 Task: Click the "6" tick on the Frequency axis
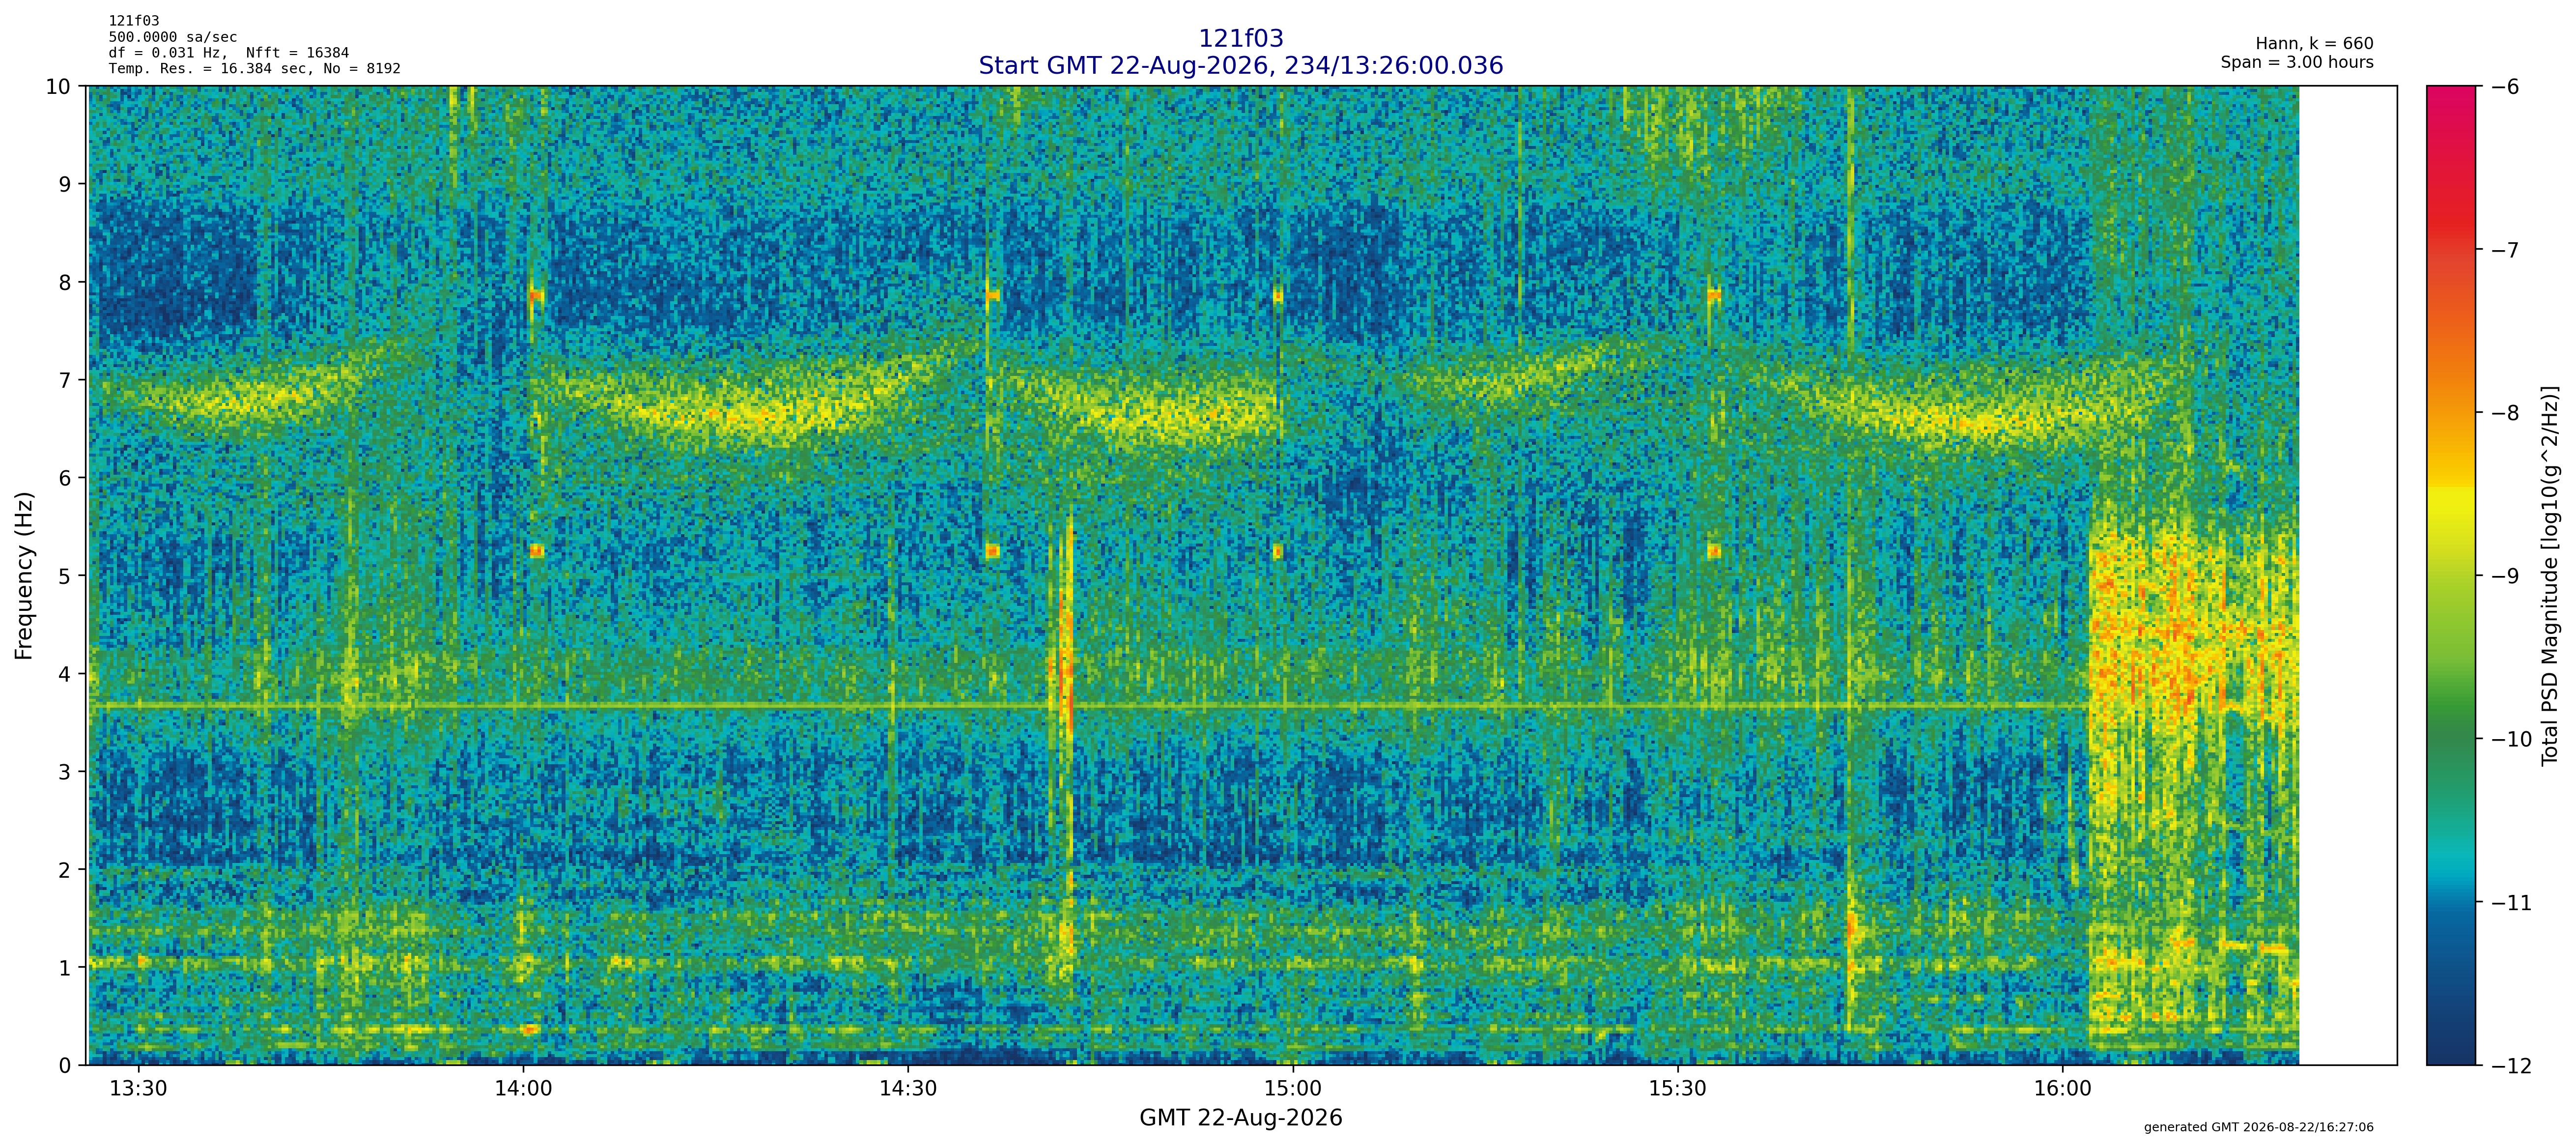click(x=65, y=478)
